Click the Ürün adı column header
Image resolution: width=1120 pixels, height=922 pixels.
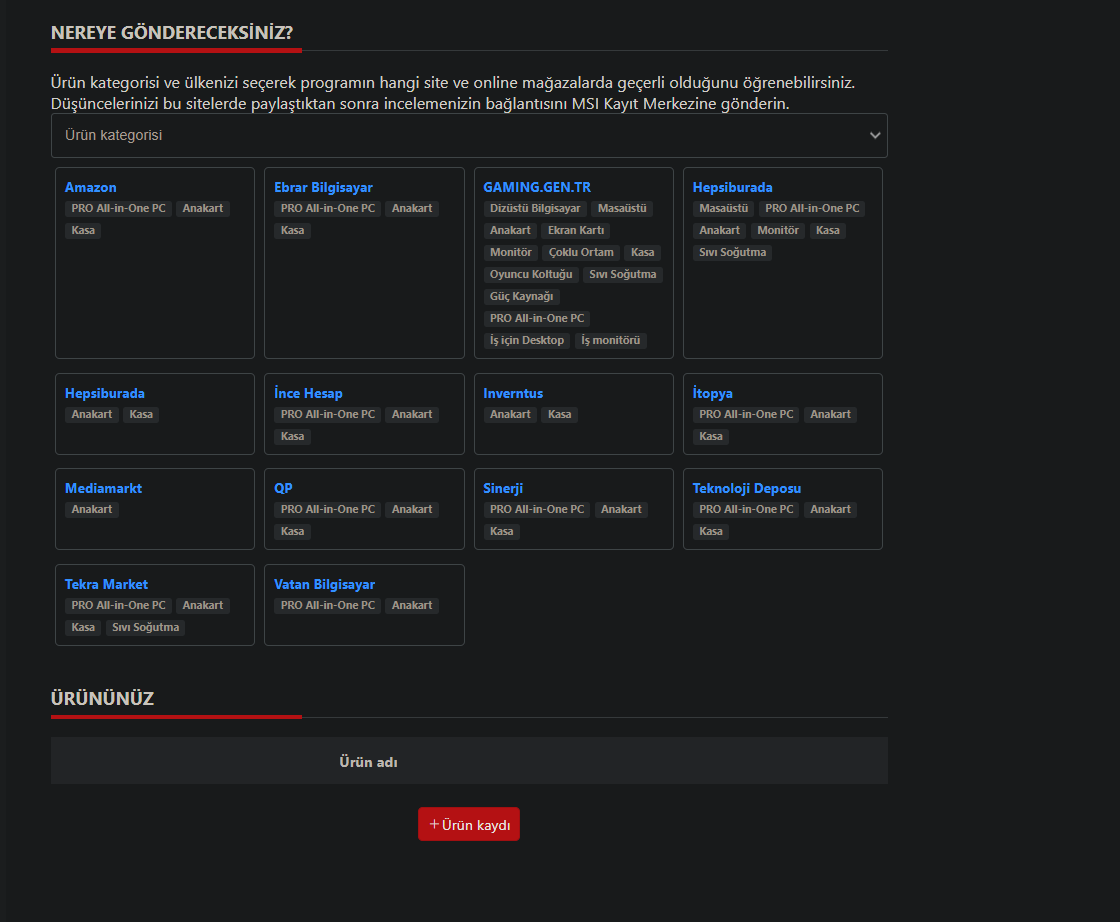pos(369,762)
